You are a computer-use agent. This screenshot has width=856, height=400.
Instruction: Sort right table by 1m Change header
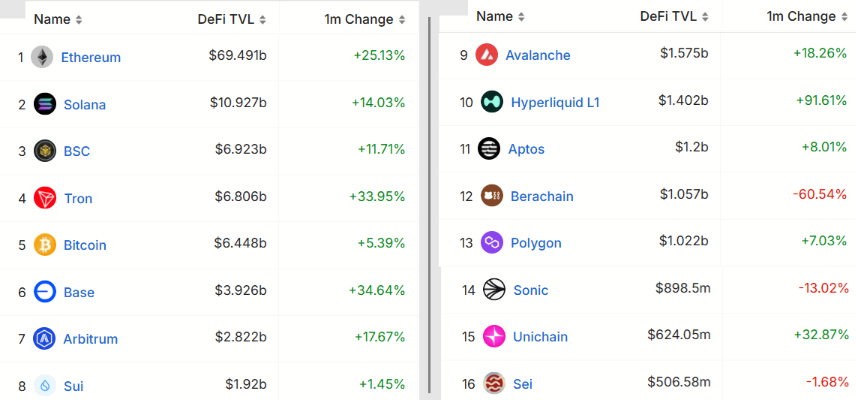coord(807,16)
